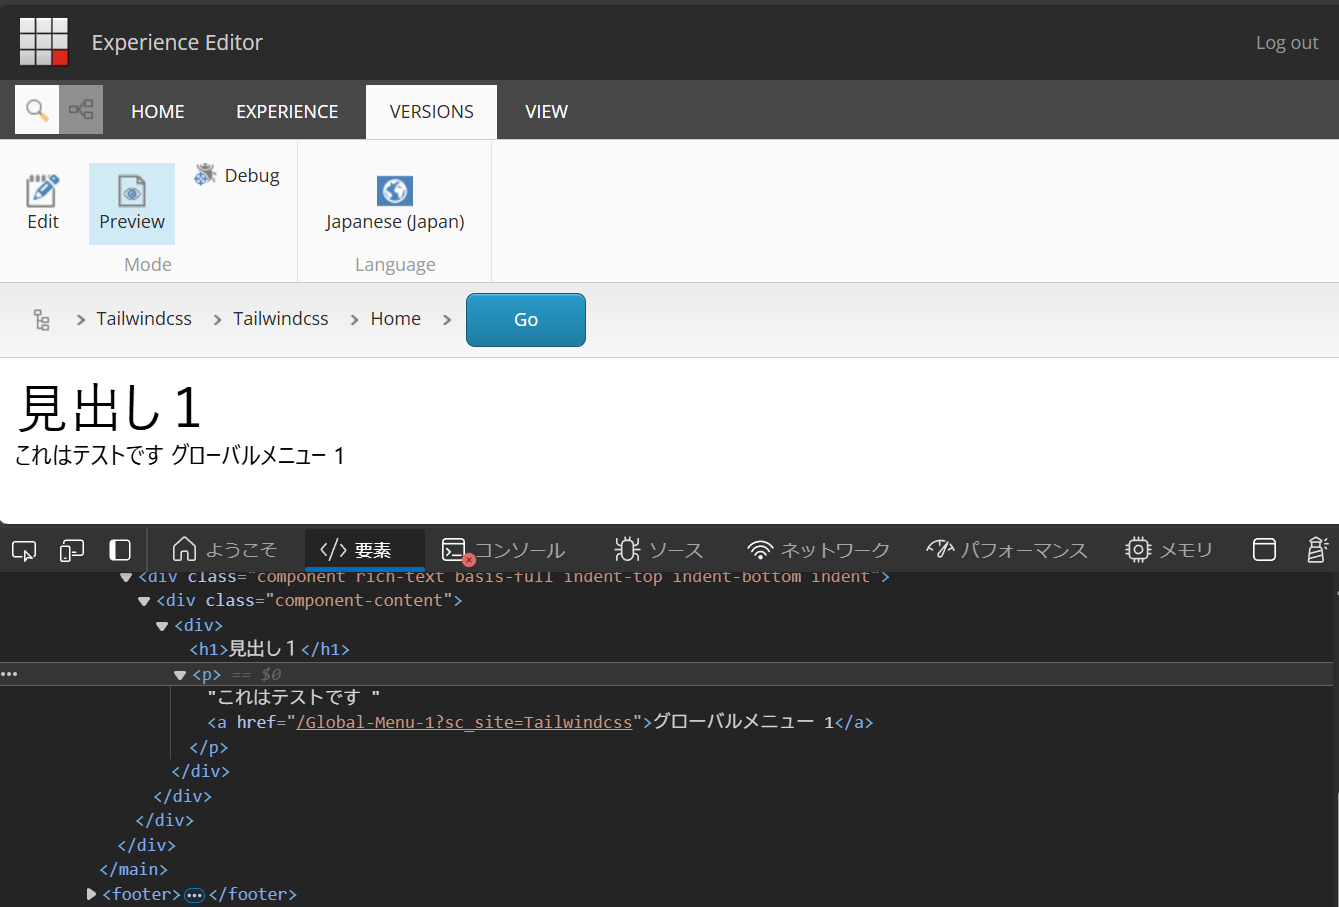Viewport: 1339px width, 907px height.
Task: Click the これはテストです paragraph text
Action: point(90,456)
